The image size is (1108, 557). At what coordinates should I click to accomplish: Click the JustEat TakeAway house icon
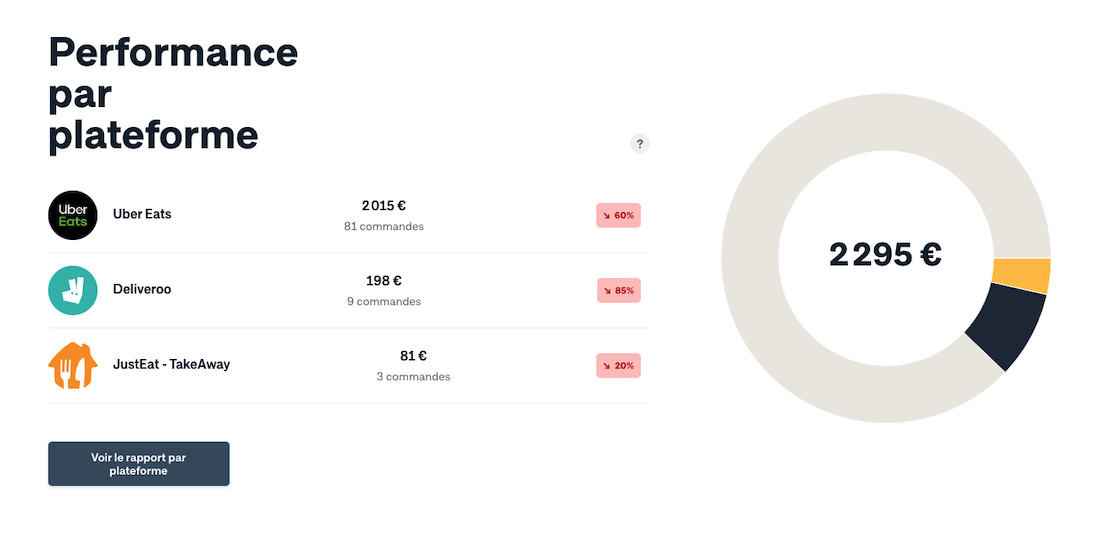click(x=73, y=366)
